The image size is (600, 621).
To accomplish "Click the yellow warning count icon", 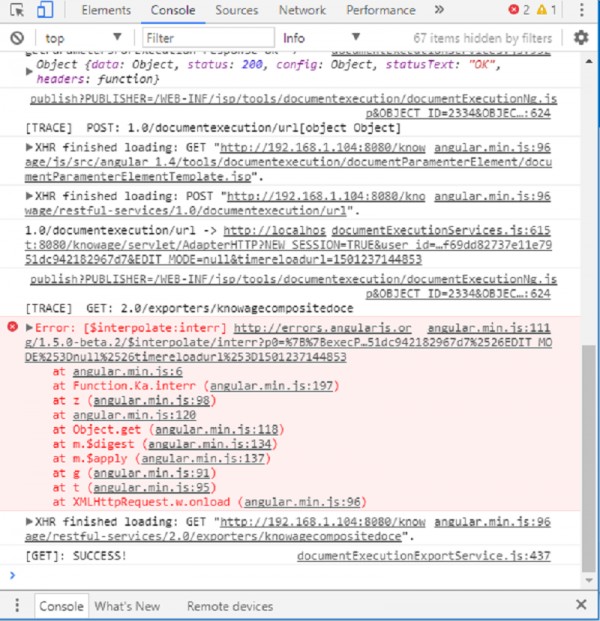I will point(541,10).
